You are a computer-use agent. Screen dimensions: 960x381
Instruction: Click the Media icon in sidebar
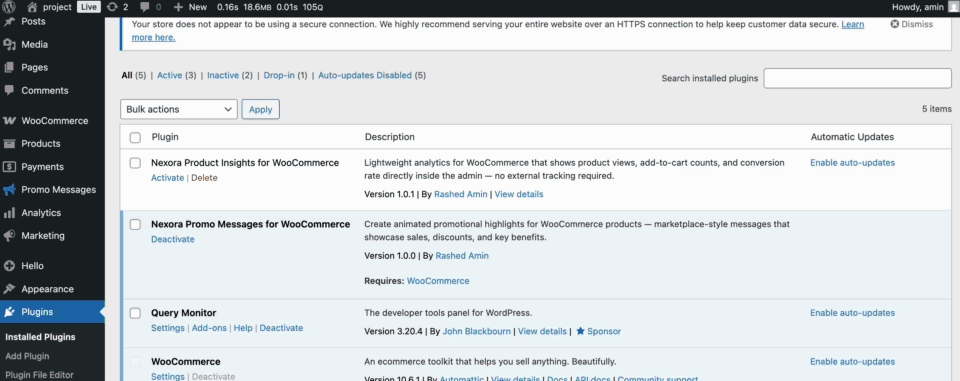click(9, 45)
